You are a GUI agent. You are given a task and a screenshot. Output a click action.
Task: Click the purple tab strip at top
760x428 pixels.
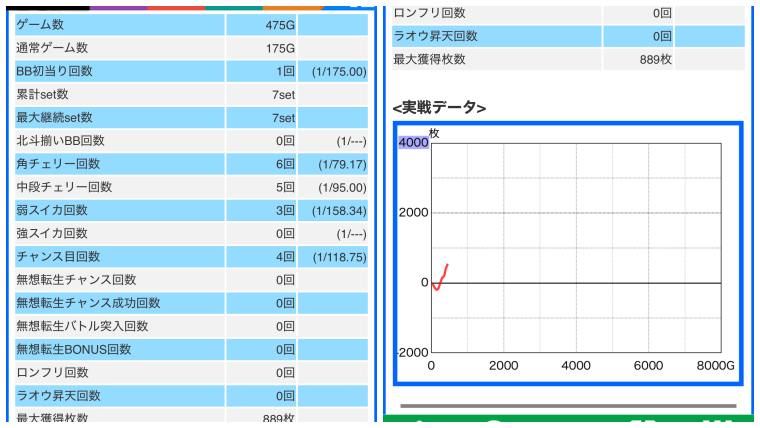click(x=119, y=6)
